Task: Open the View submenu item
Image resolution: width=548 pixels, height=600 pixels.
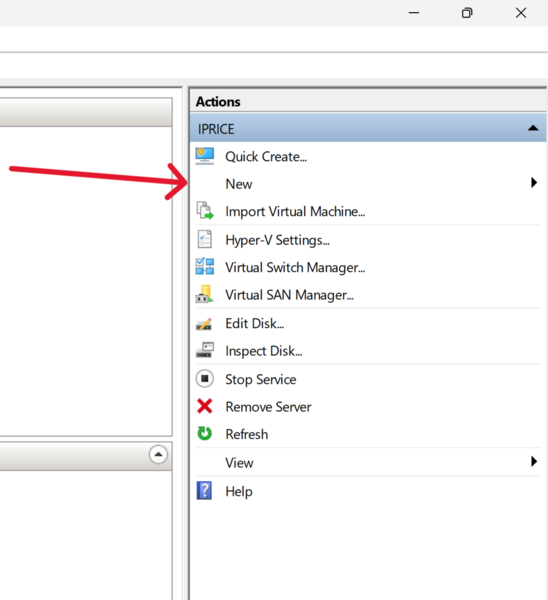Action: tap(239, 463)
